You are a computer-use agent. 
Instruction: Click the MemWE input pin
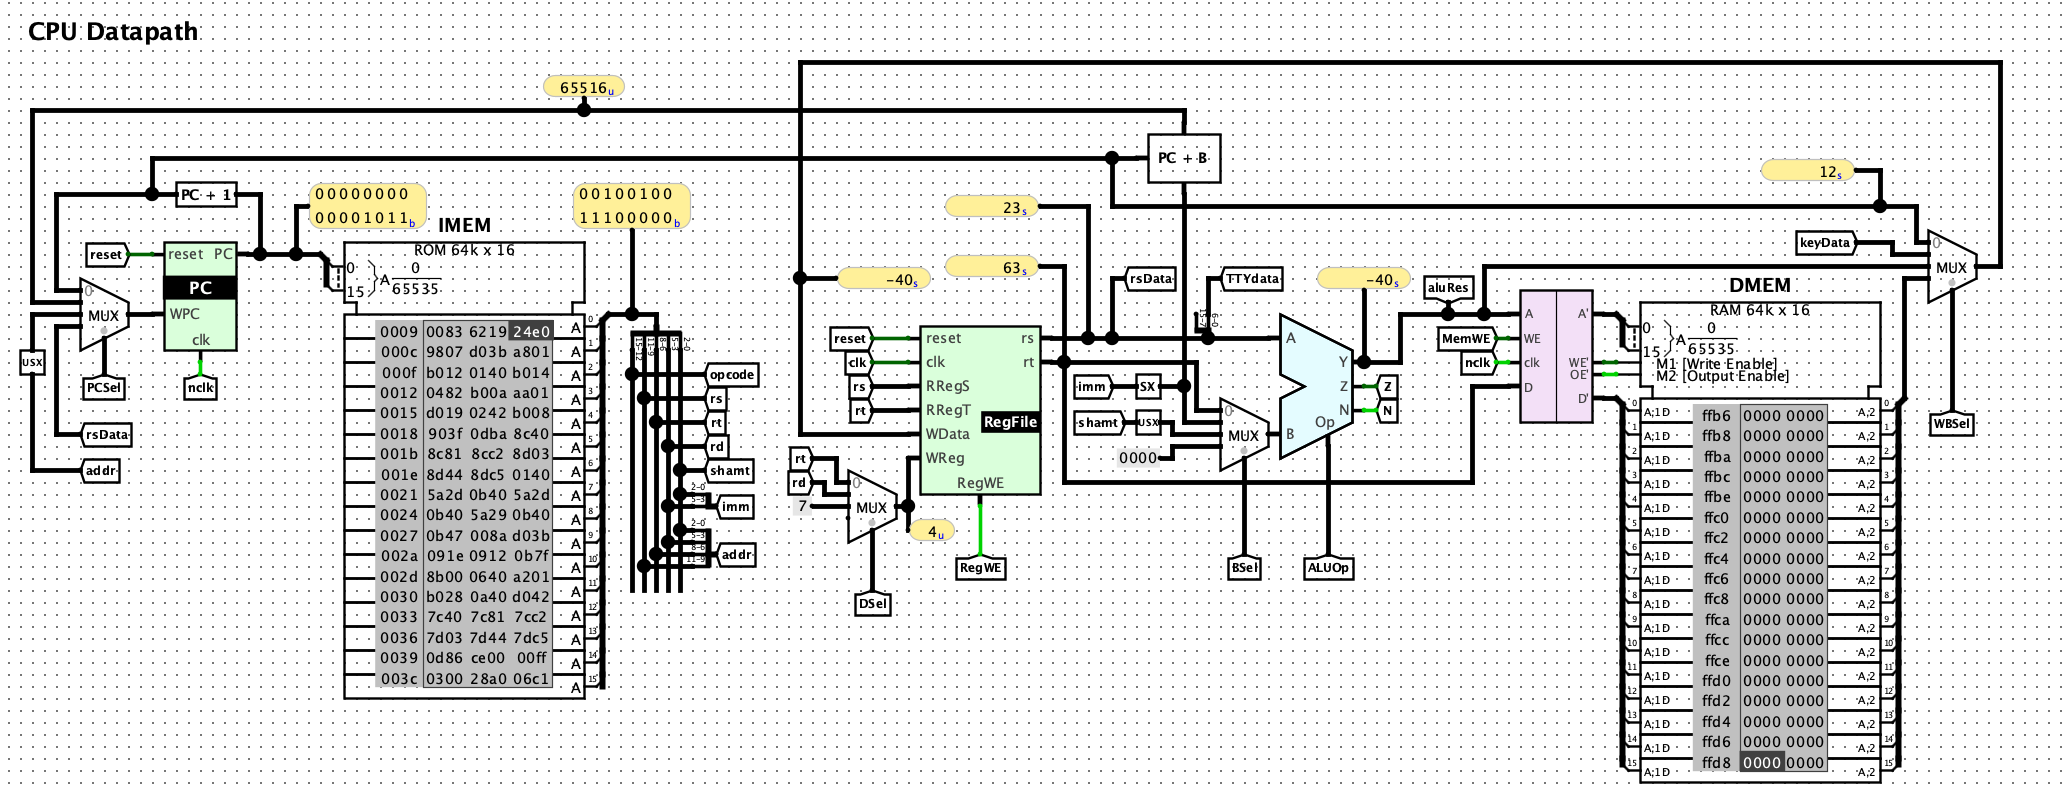point(1467,339)
